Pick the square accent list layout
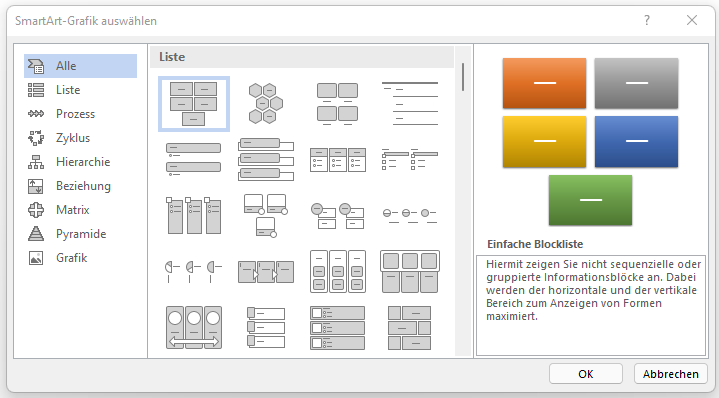The image size is (719, 398). point(410,159)
